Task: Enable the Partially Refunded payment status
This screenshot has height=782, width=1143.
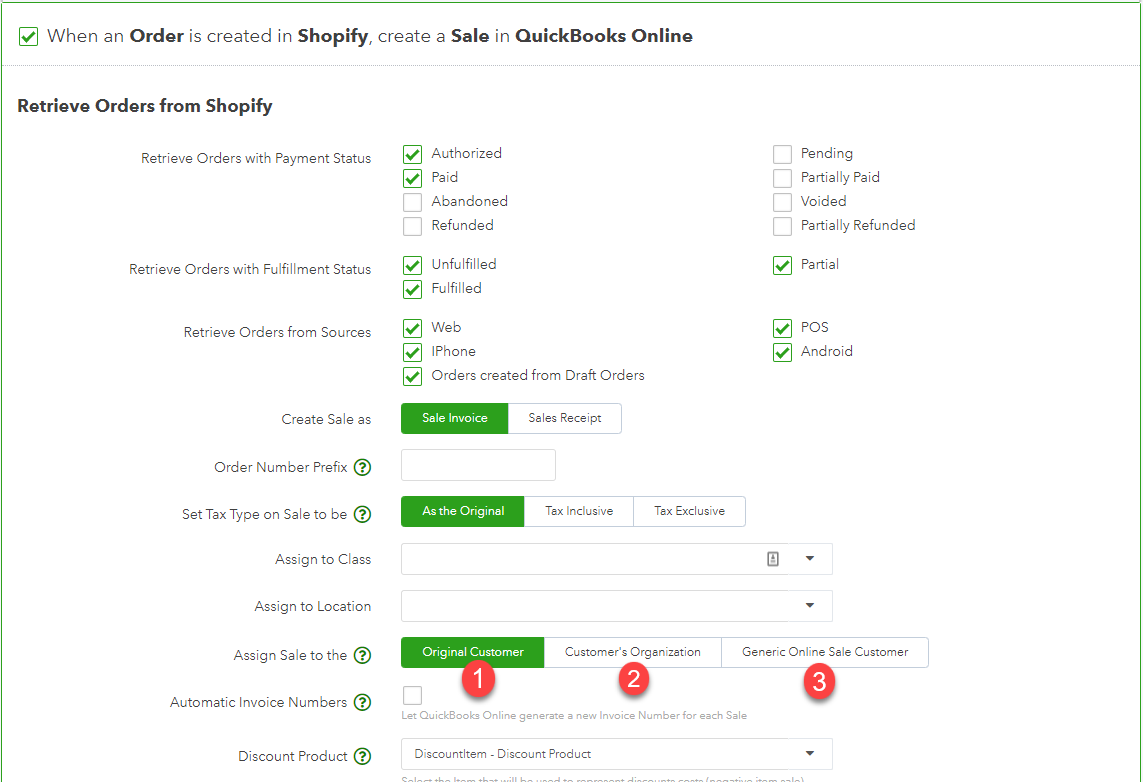Action: pos(782,226)
